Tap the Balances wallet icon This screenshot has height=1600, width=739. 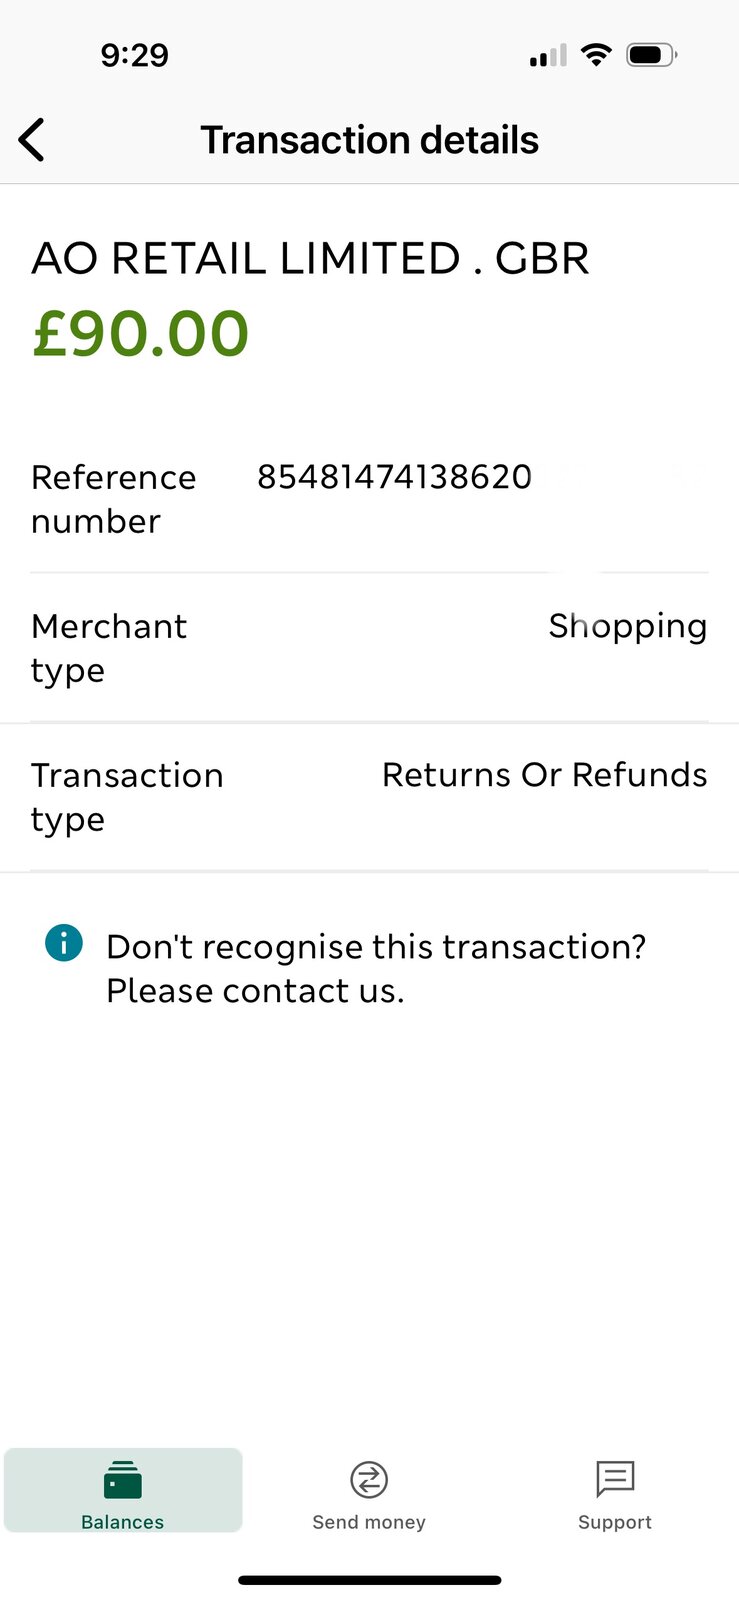coord(123,1479)
